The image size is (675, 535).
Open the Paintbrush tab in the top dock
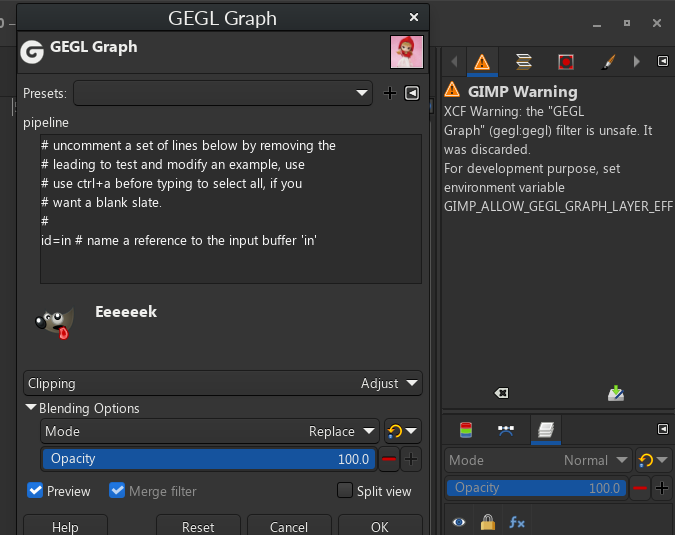[608, 62]
